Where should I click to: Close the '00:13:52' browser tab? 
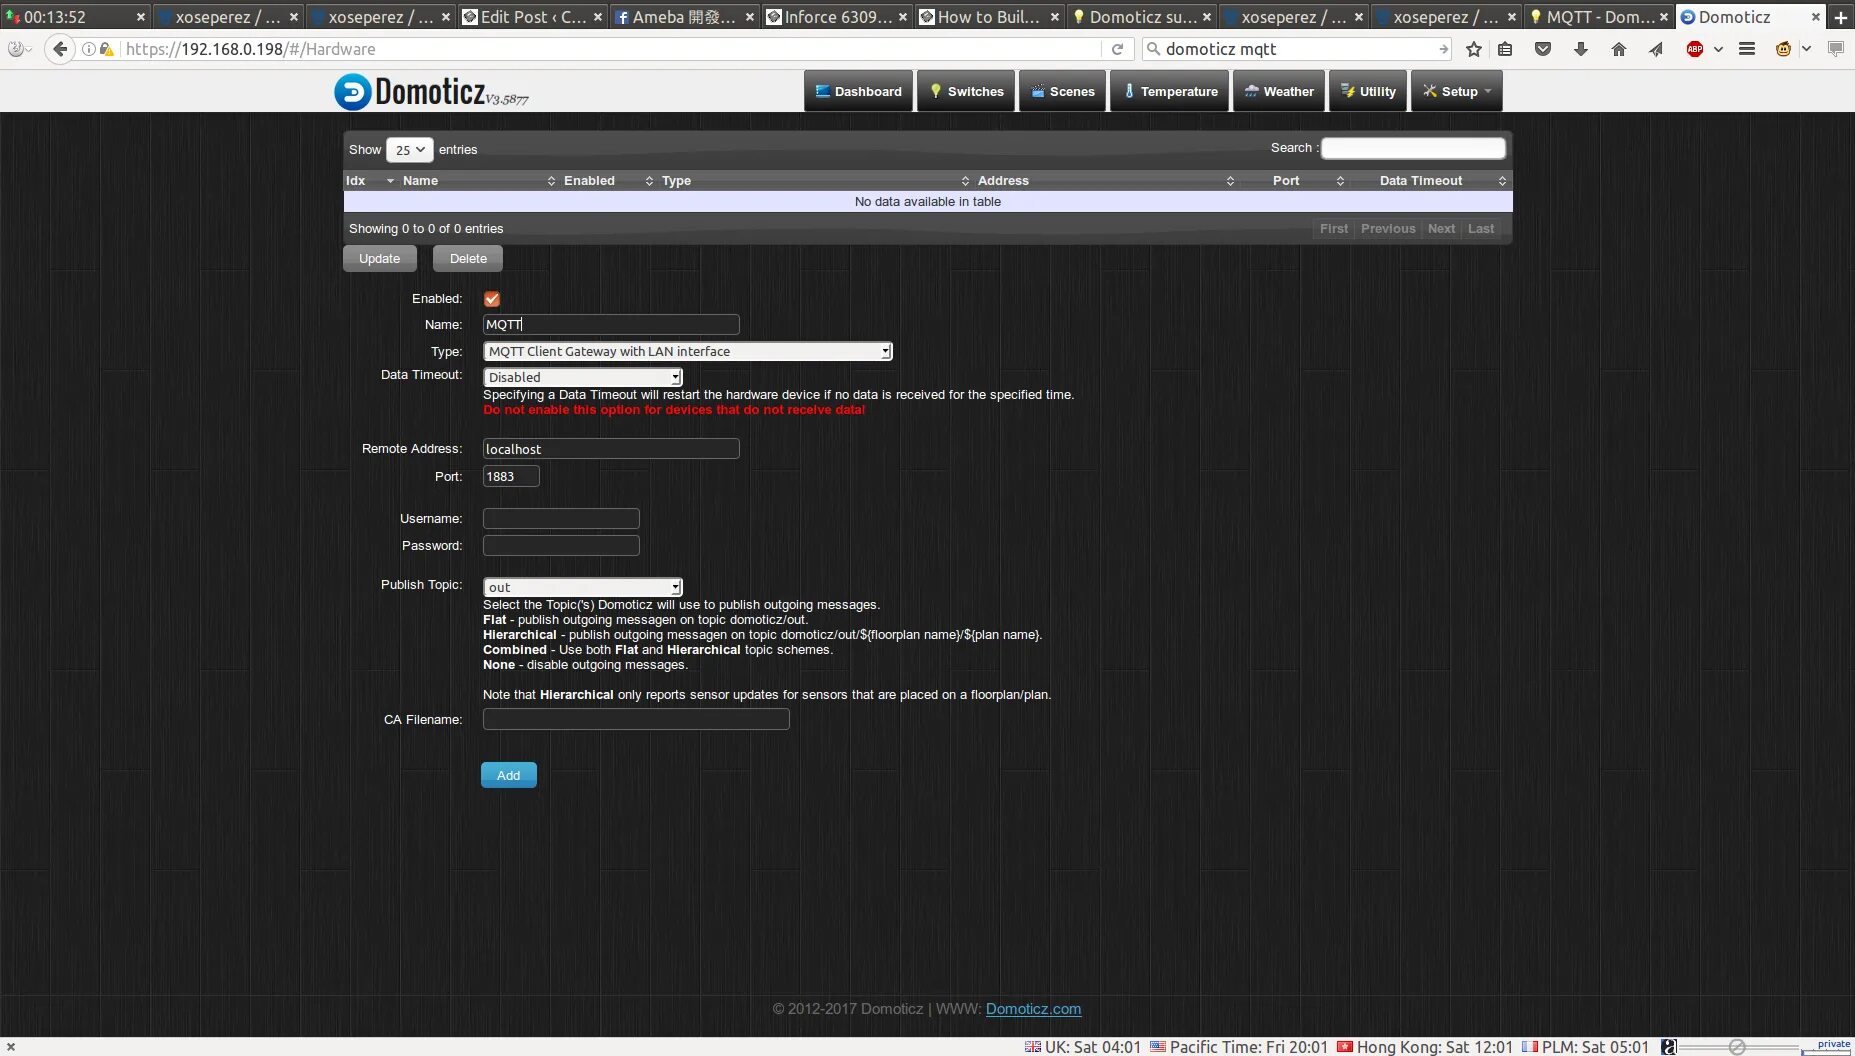point(141,17)
